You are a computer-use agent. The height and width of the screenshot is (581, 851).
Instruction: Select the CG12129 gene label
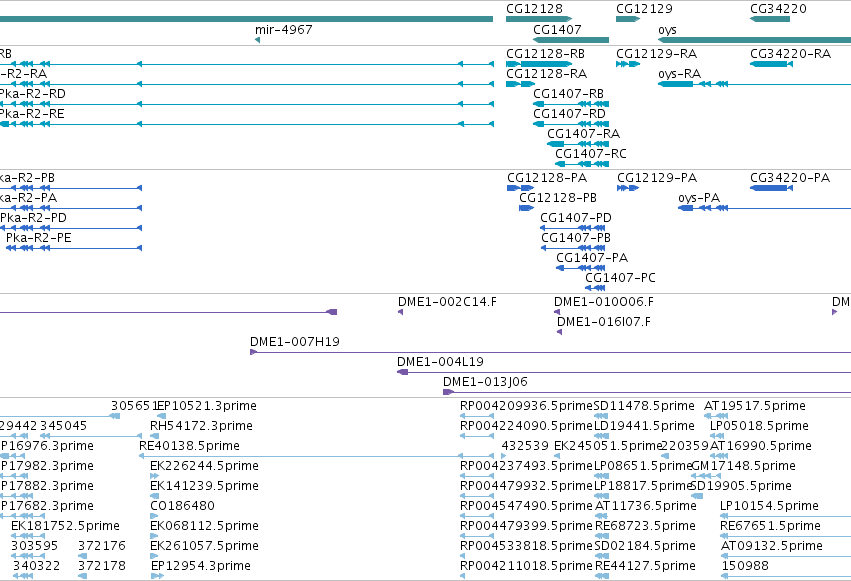click(x=644, y=9)
